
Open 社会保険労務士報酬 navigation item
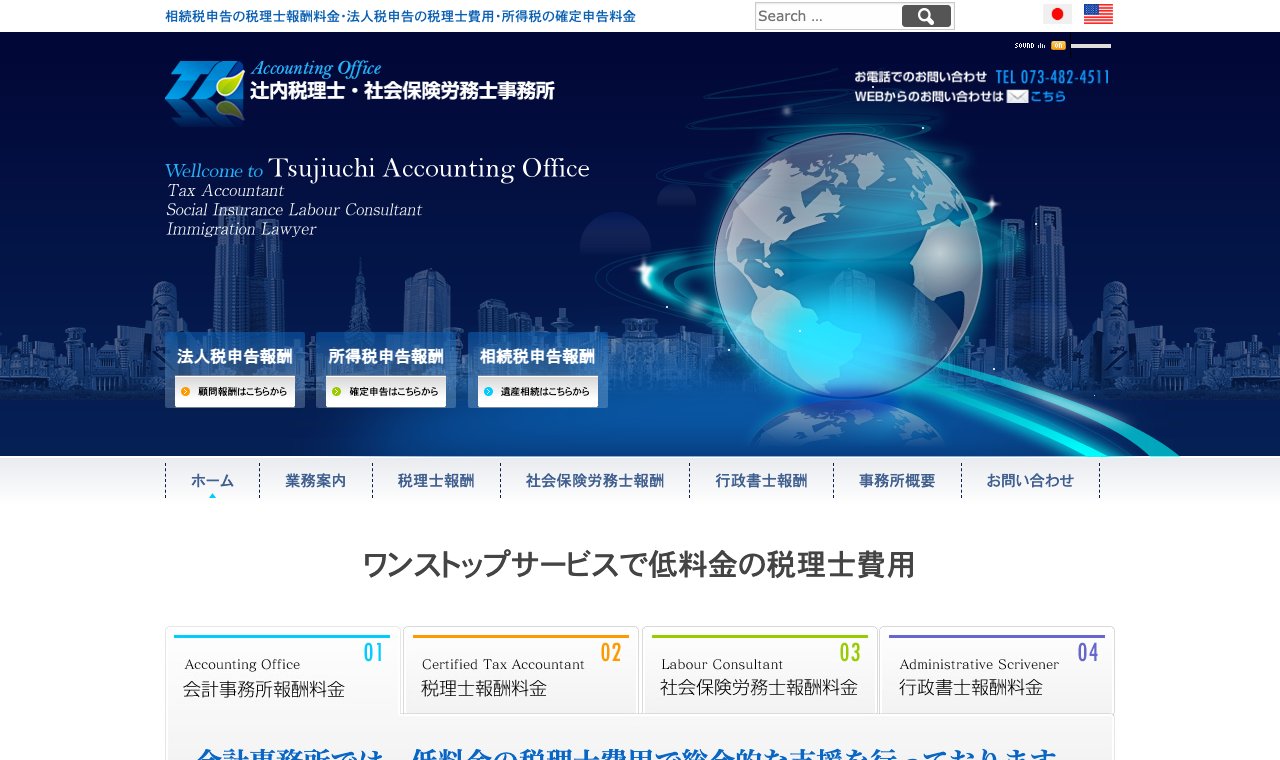595,480
